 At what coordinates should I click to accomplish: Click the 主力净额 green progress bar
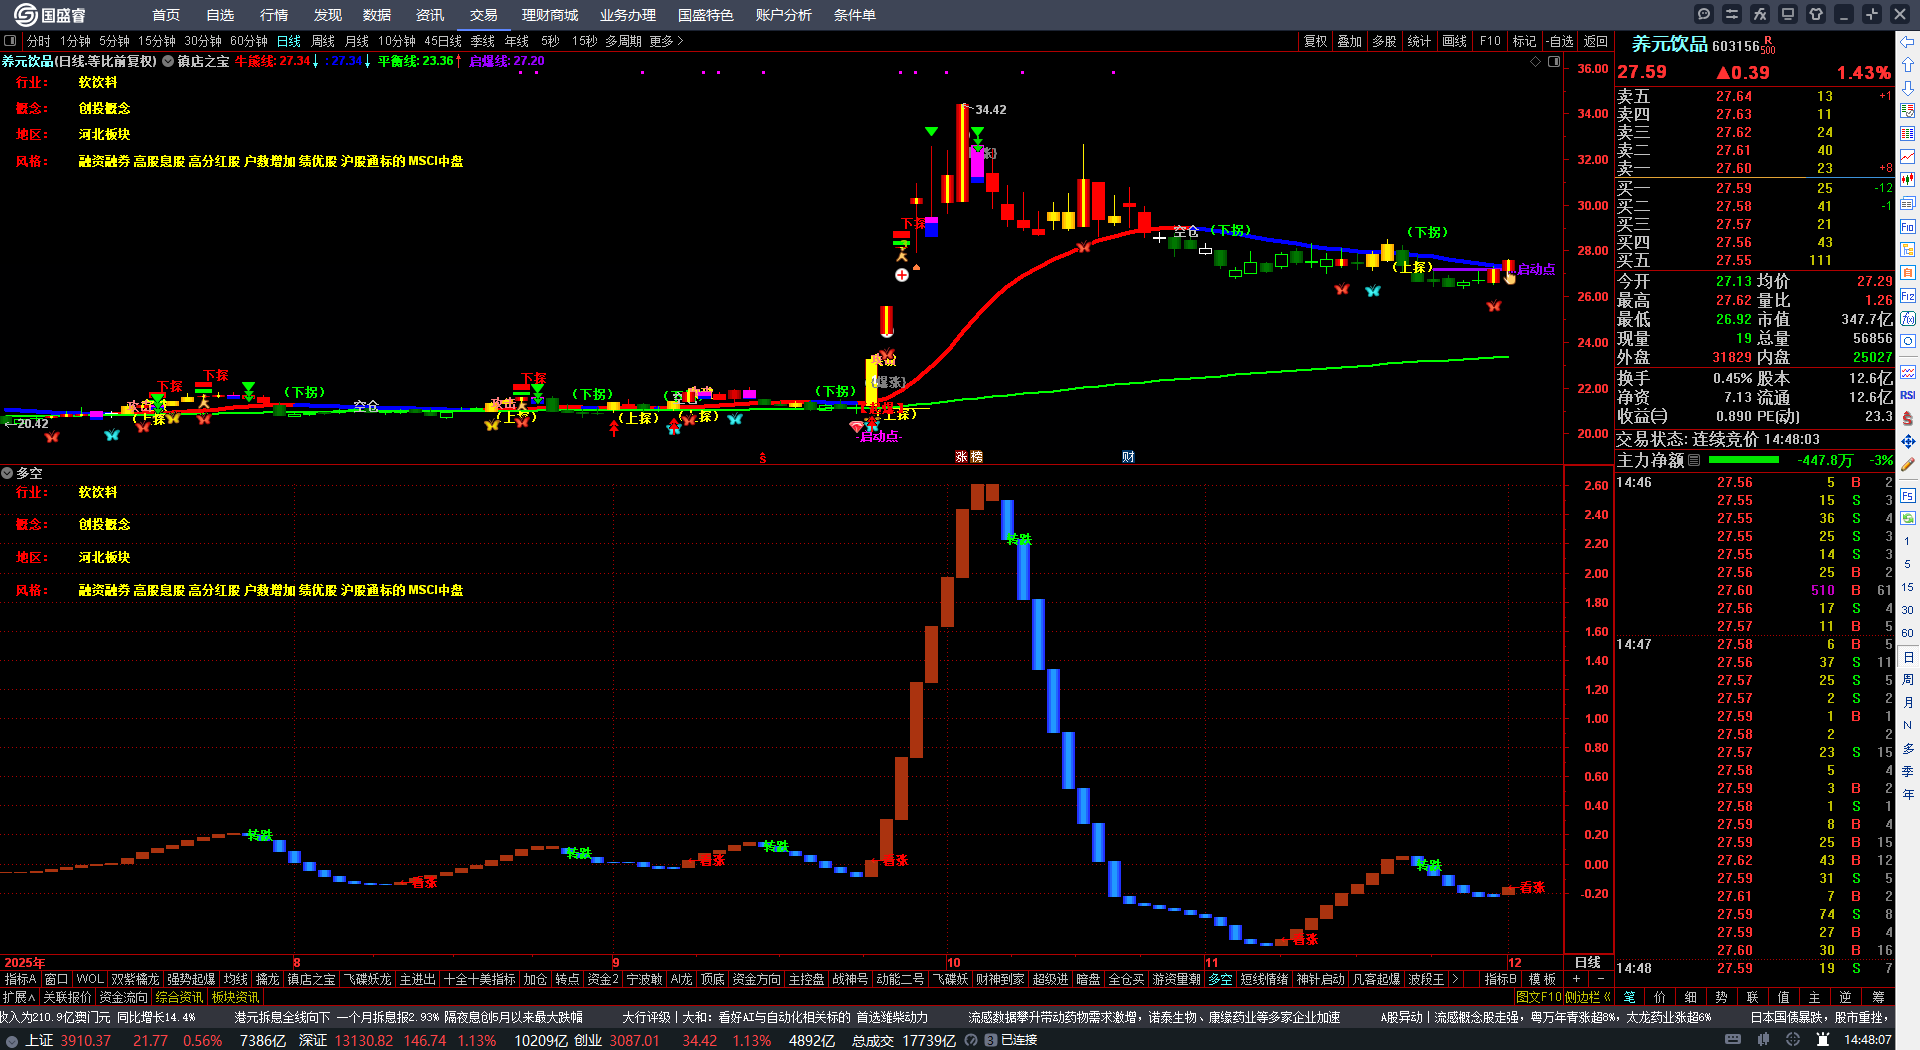tap(1744, 460)
